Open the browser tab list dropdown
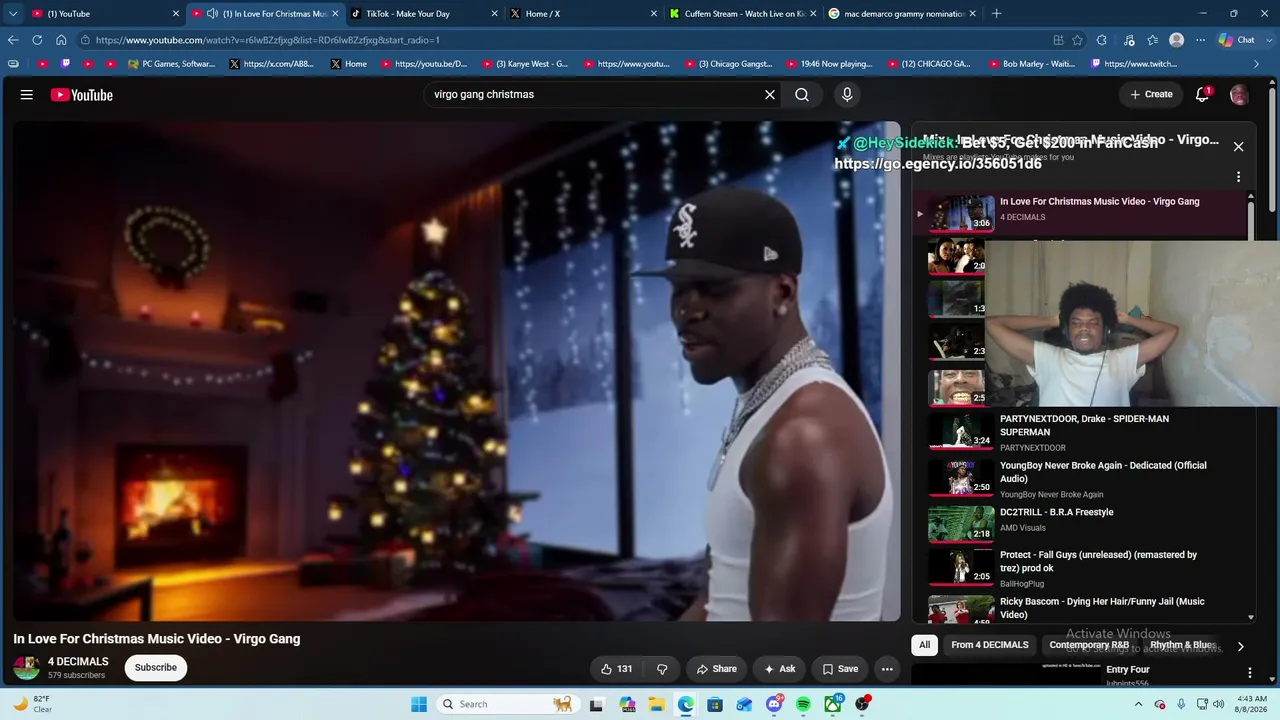Viewport: 1280px width, 720px height. tap(13, 14)
